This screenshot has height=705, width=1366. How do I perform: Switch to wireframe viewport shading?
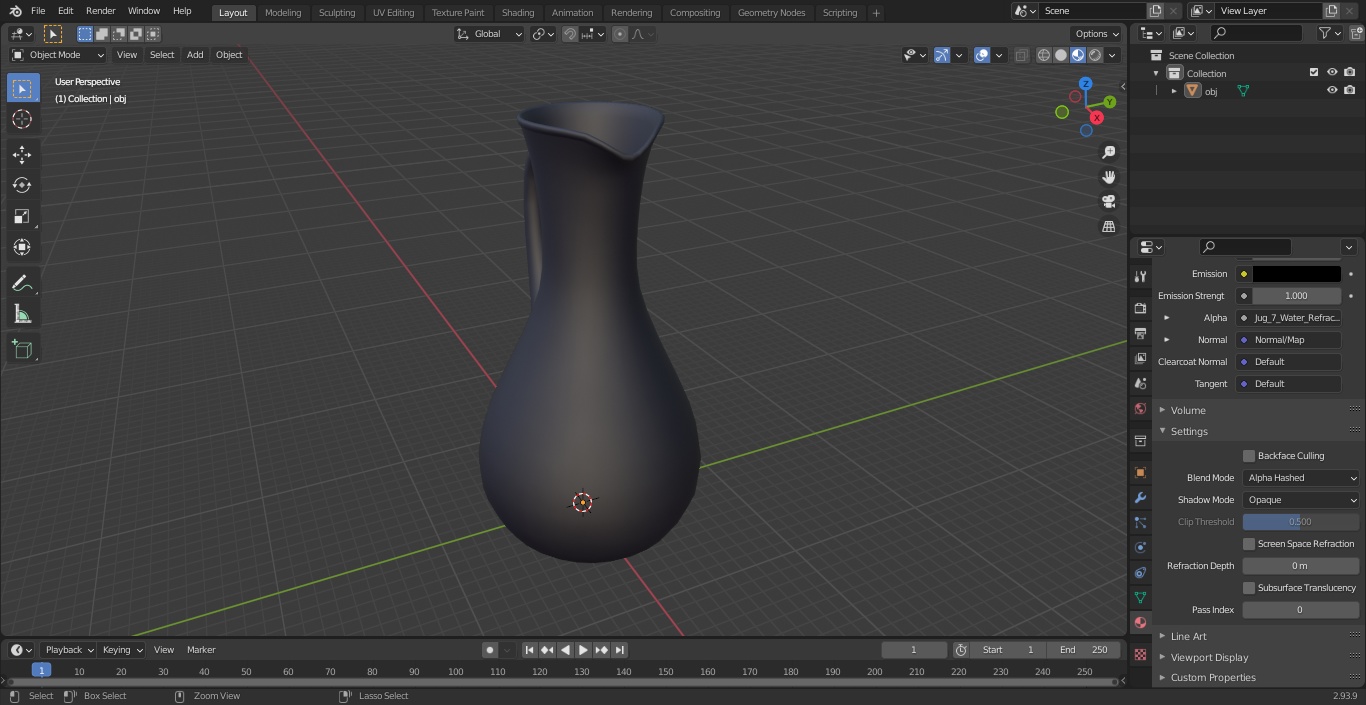point(1043,55)
